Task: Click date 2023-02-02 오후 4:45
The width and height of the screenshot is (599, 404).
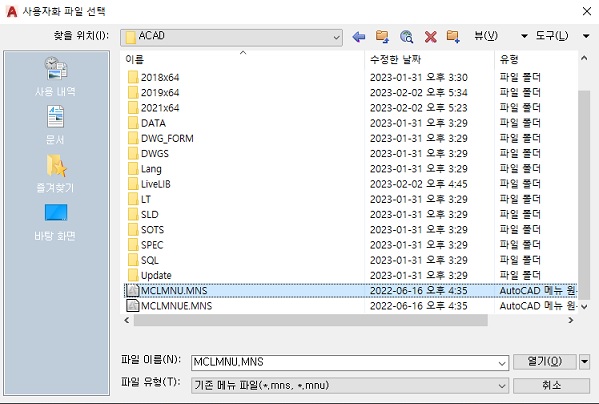Action: (418, 184)
